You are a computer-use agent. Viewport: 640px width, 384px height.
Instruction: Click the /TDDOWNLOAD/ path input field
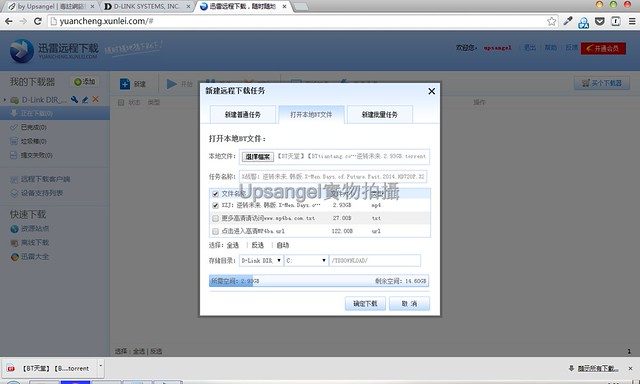375,260
